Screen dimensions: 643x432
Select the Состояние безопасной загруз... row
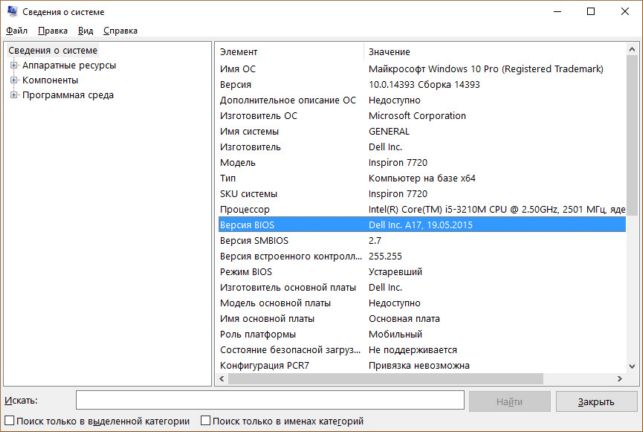pos(422,350)
